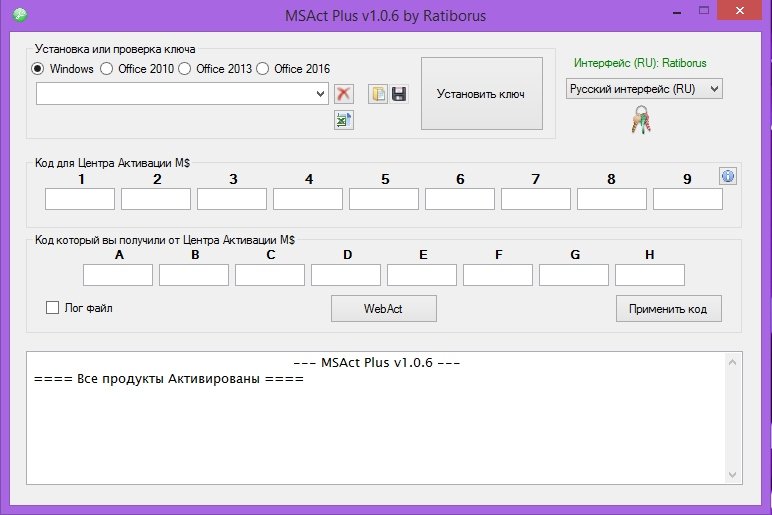Screen dimensions: 772x515
Task: Select the Office 2010 radio button
Action: (x=106, y=68)
